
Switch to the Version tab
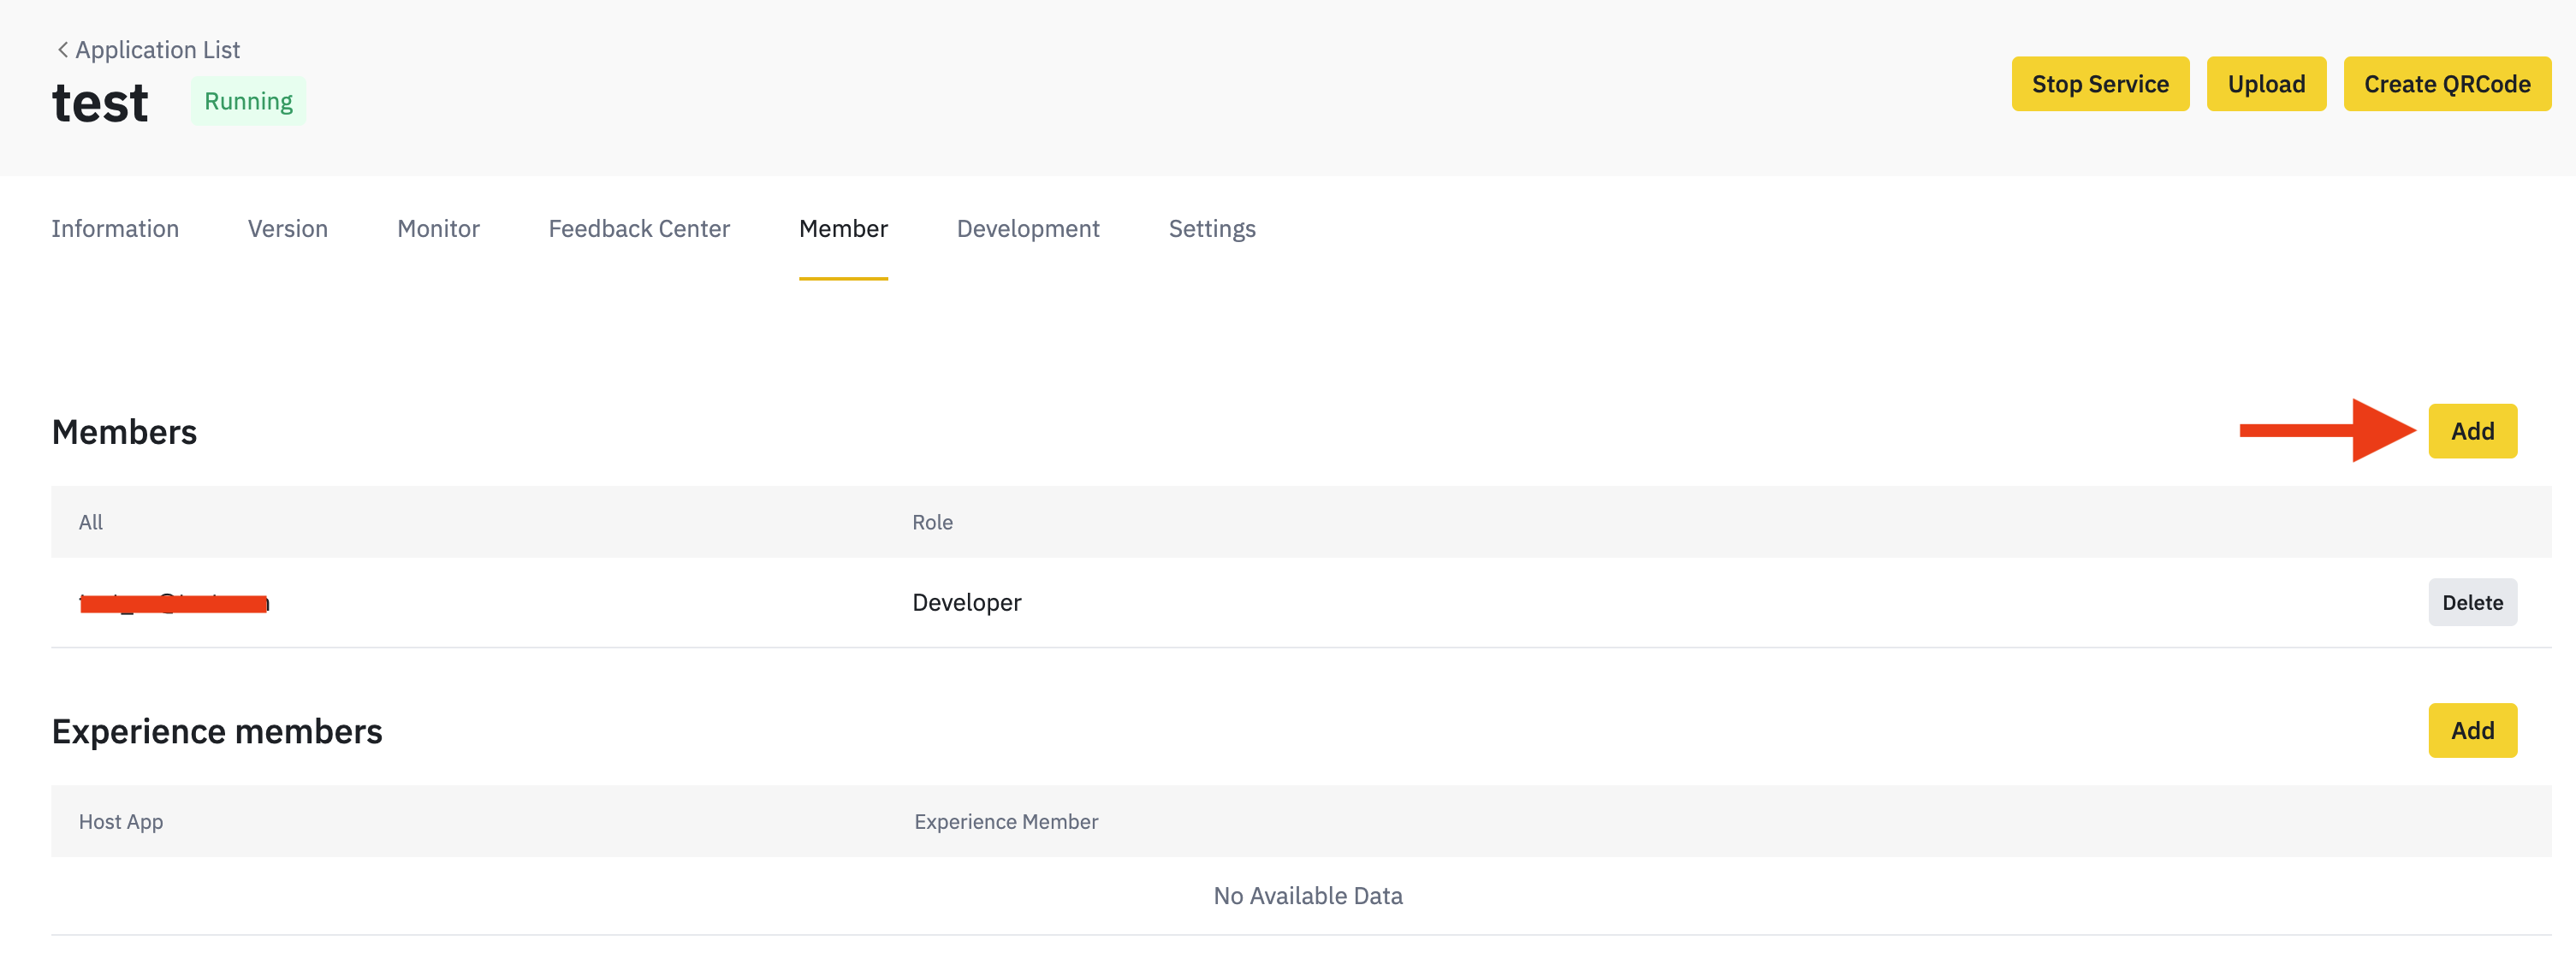[288, 229]
